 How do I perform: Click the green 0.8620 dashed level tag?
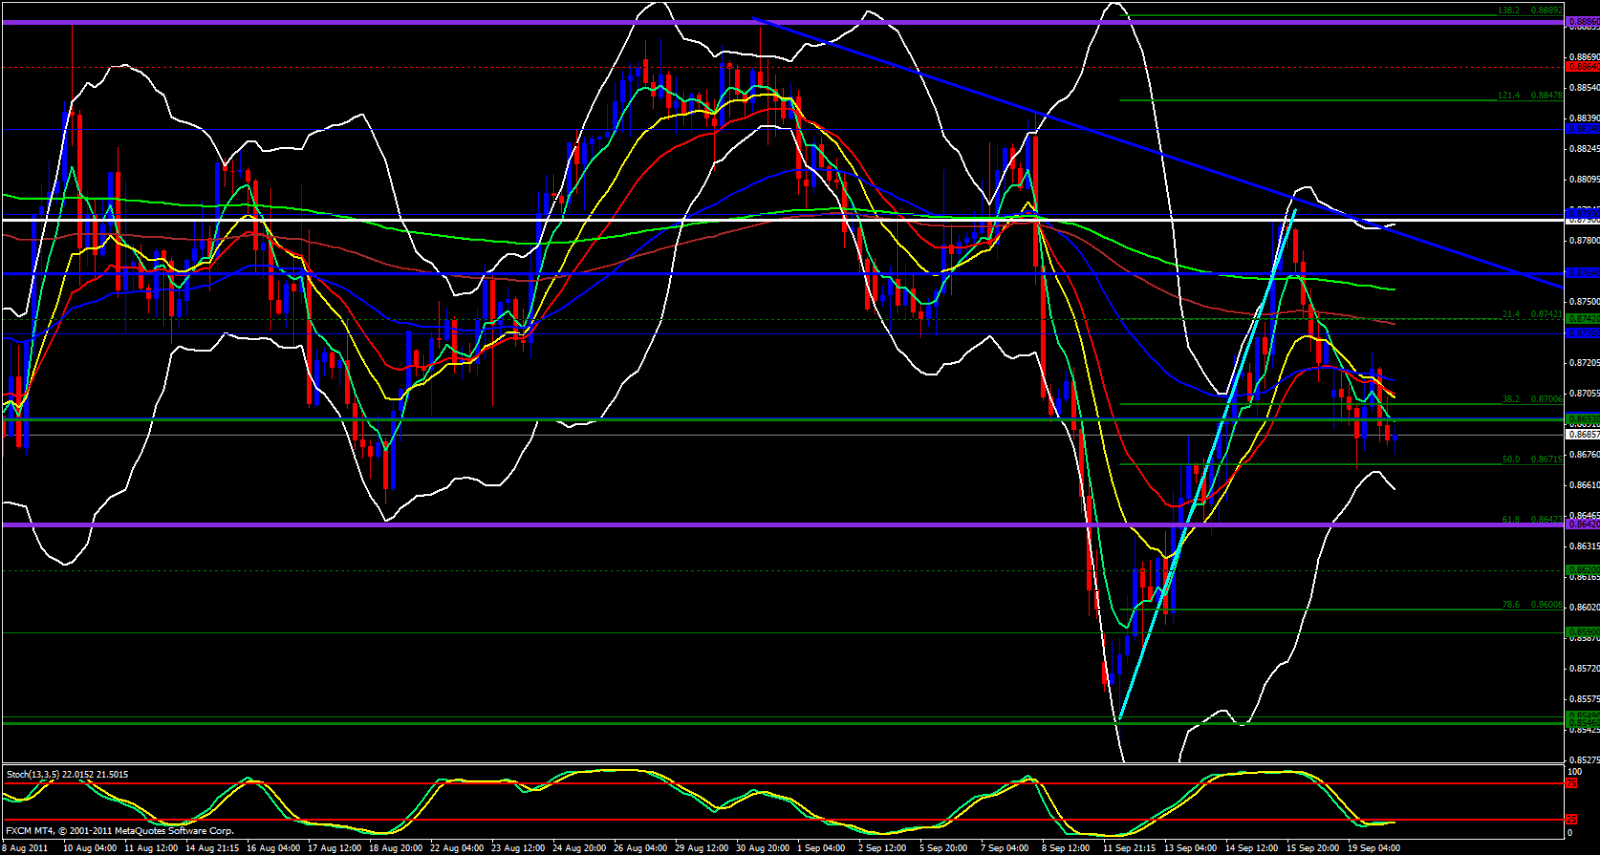pyautogui.click(x=1582, y=570)
